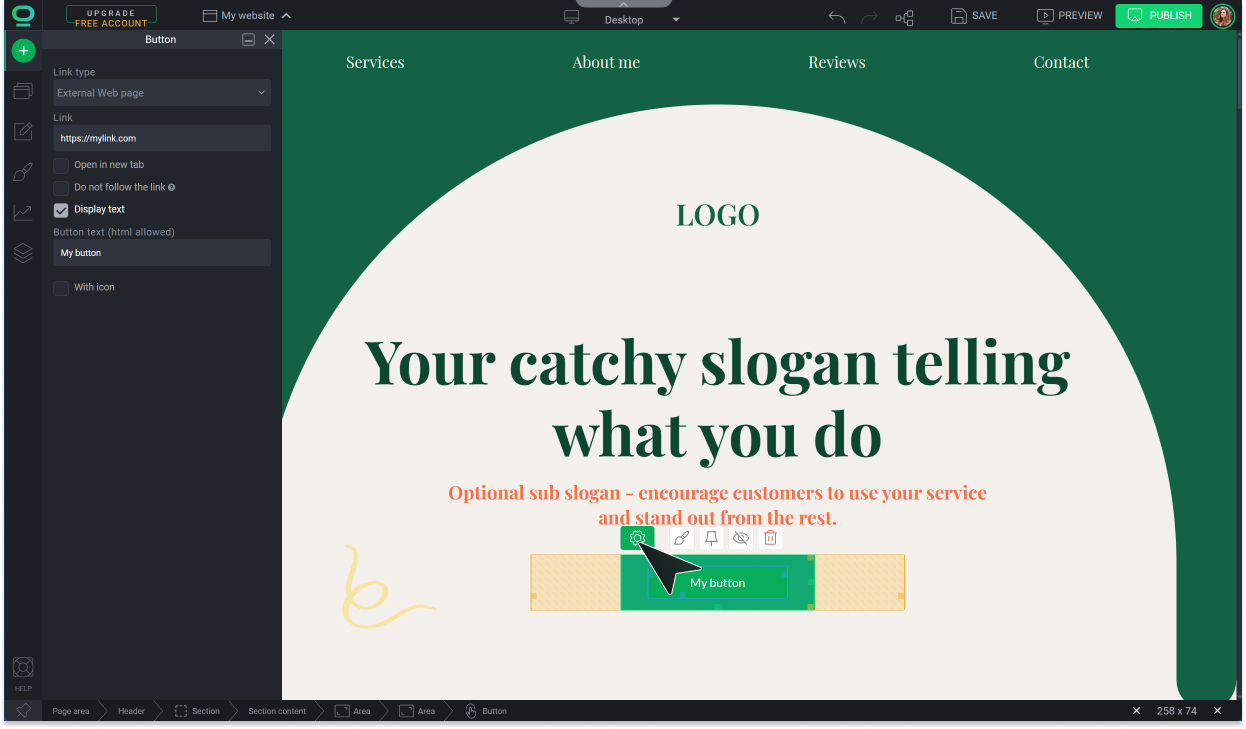
Task: Click the About me navigation menu item
Action: [606, 62]
